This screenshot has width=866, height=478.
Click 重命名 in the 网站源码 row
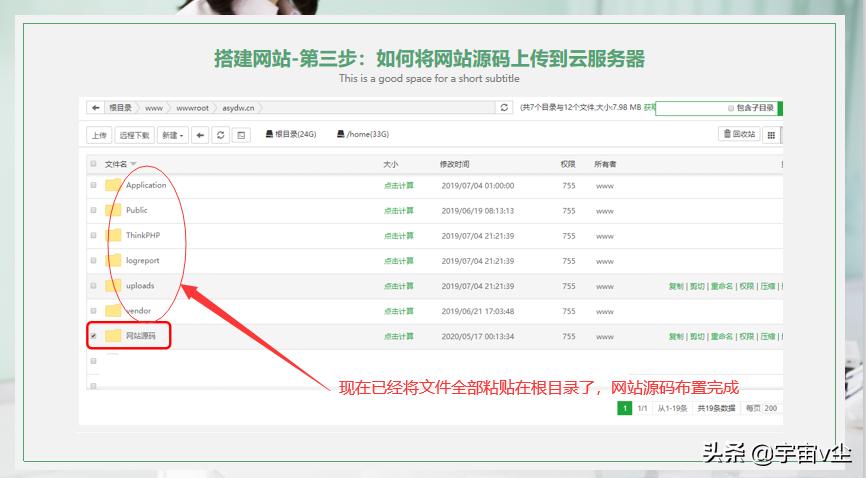pyautogui.click(x=722, y=336)
